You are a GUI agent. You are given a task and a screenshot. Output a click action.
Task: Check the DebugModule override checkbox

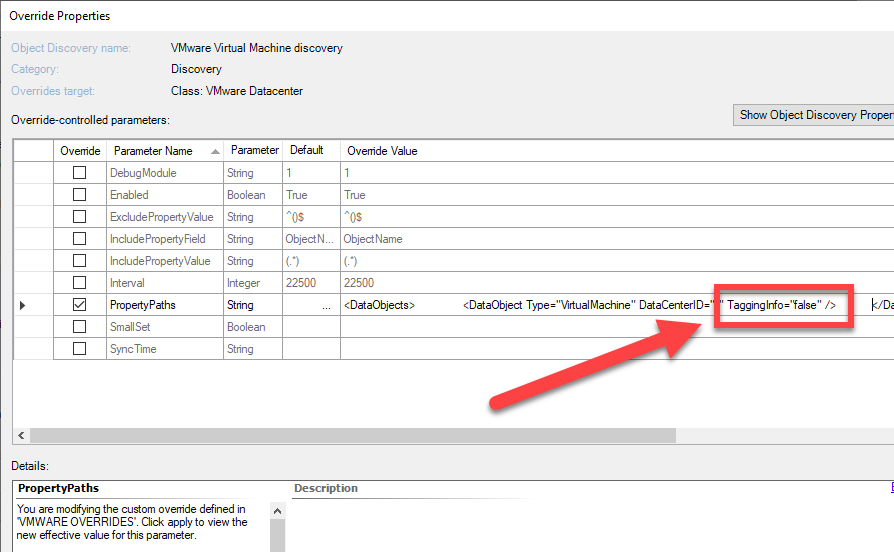(79, 173)
